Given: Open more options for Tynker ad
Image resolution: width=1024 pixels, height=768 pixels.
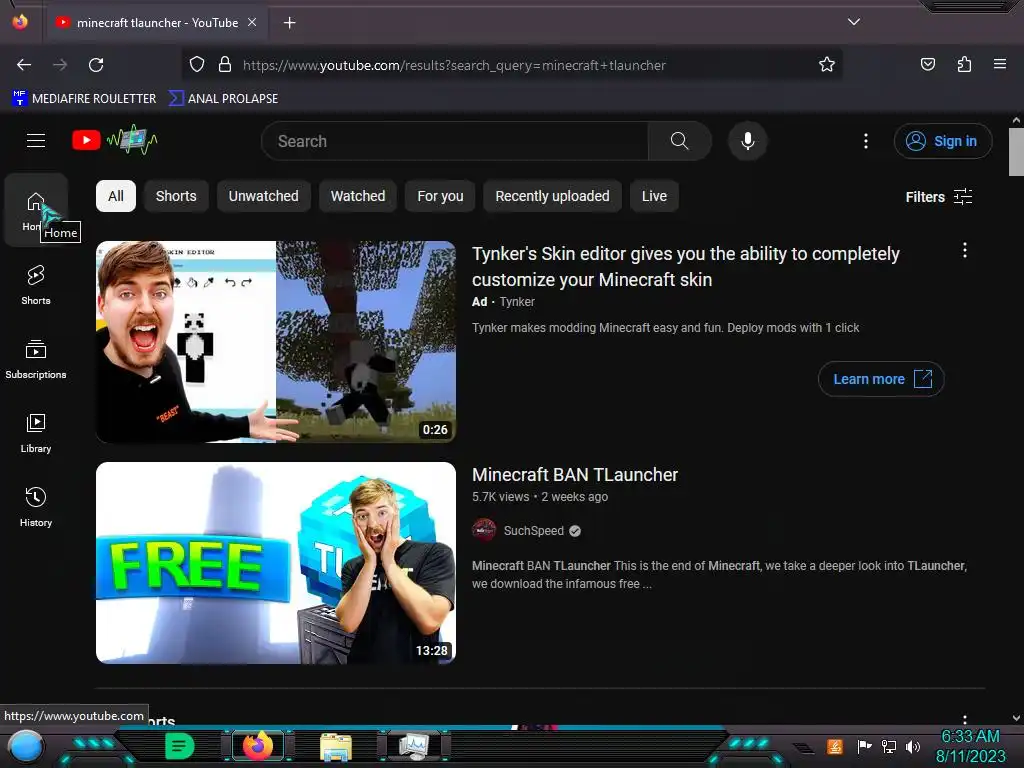Looking at the screenshot, I should 965,250.
